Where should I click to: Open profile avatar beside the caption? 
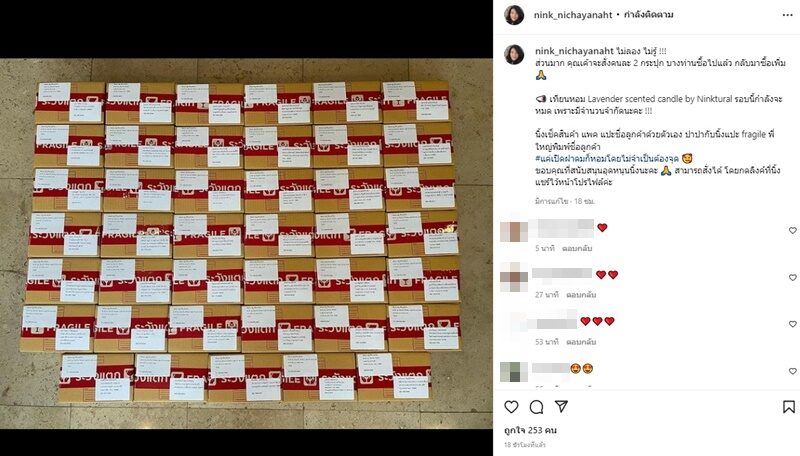pos(514,55)
